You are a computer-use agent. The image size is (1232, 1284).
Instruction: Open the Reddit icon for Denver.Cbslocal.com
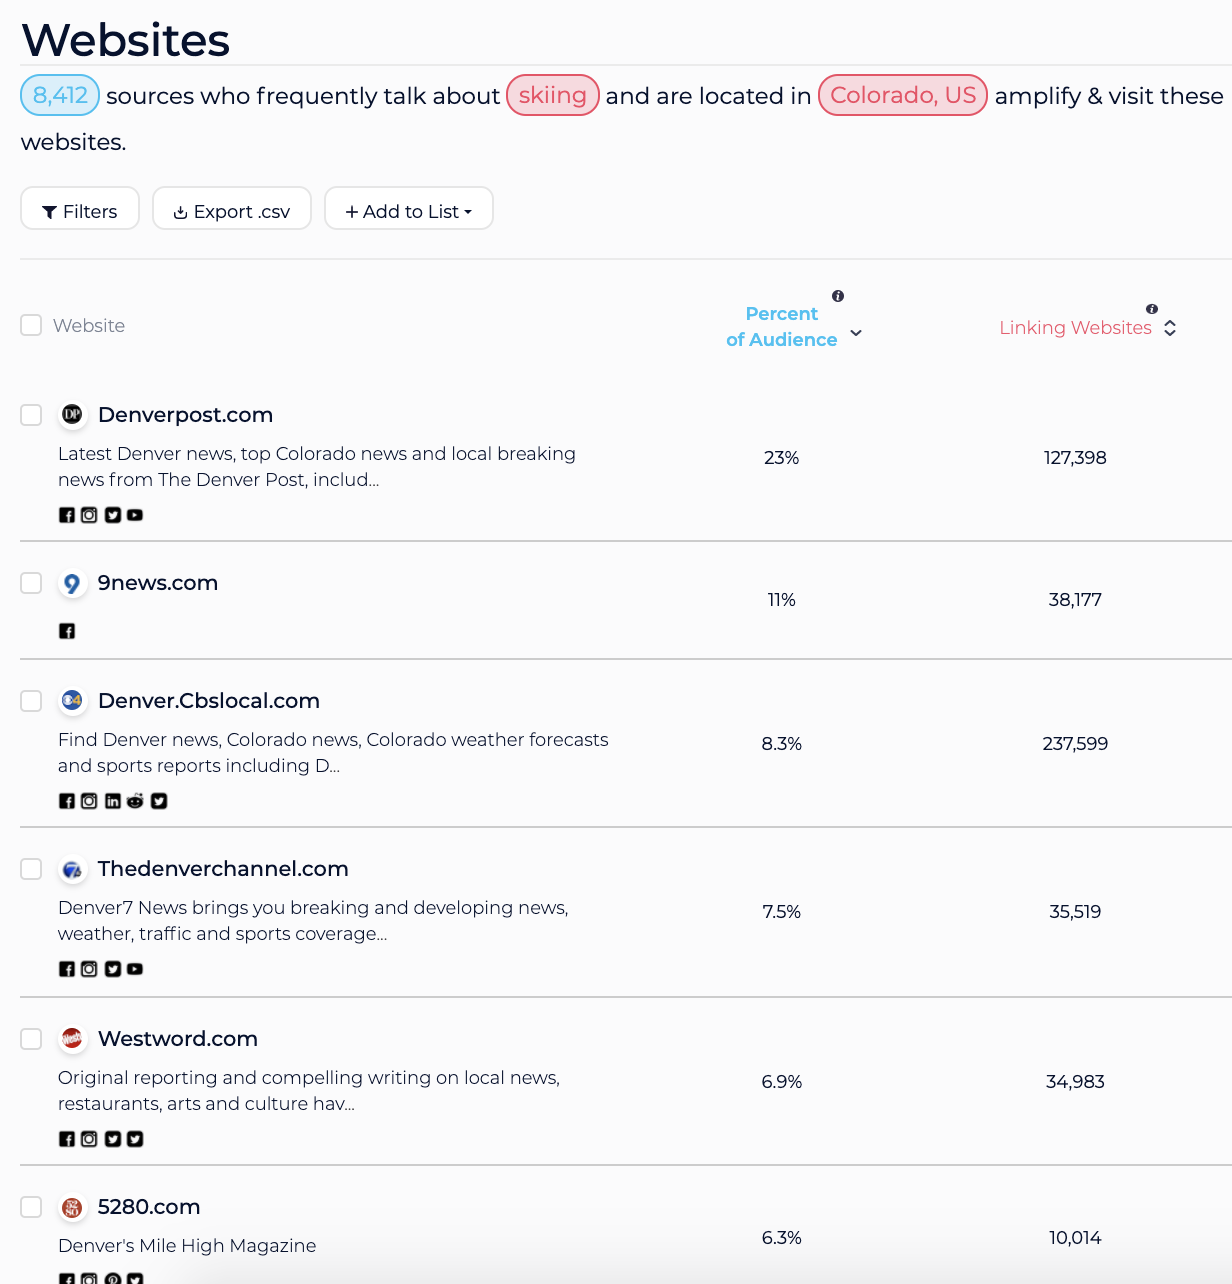135,801
